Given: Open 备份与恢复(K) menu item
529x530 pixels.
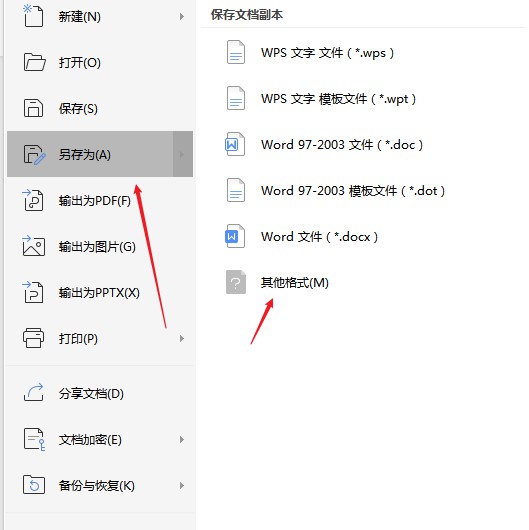Looking at the screenshot, I should pyautogui.click(x=100, y=486).
